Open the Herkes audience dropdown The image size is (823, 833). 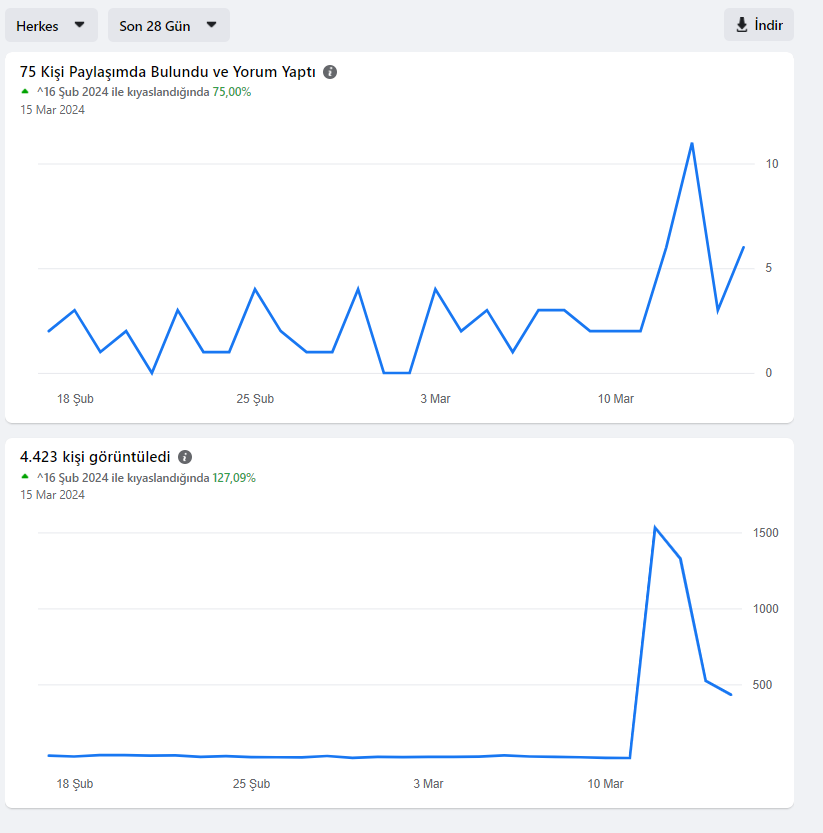click(52, 25)
